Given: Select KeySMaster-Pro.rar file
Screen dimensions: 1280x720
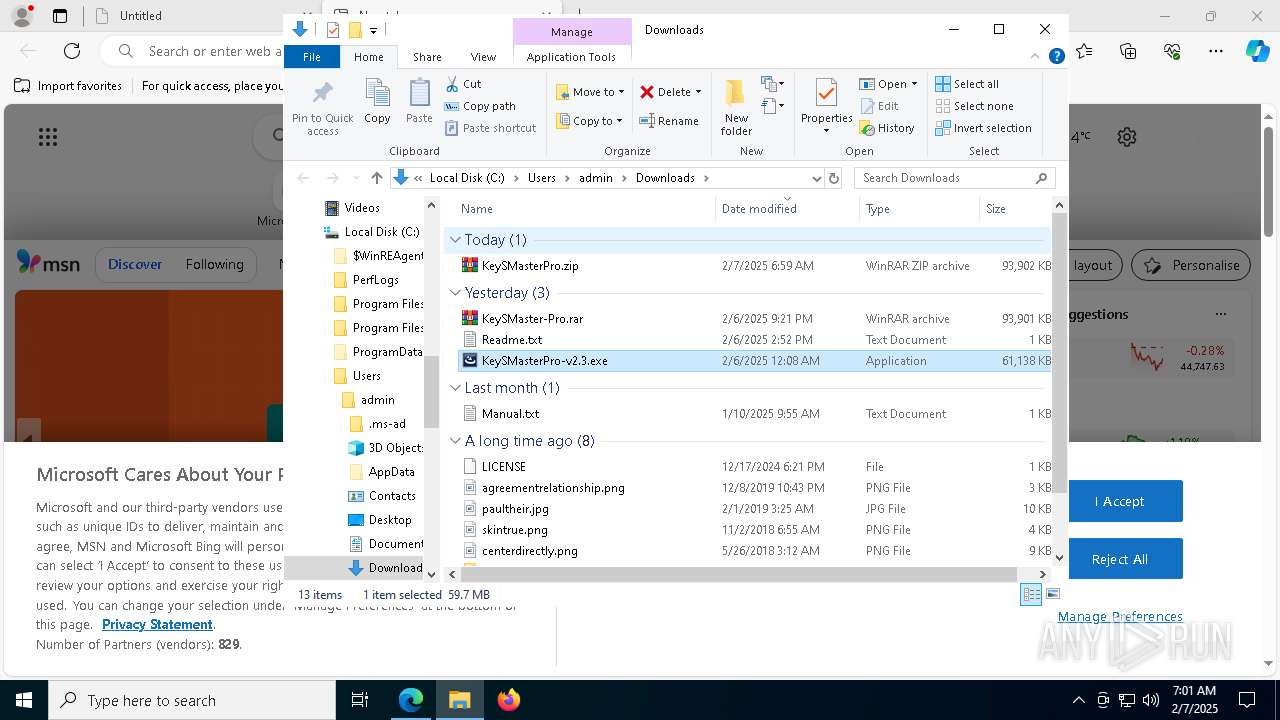Looking at the screenshot, I should (x=532, y=319).
